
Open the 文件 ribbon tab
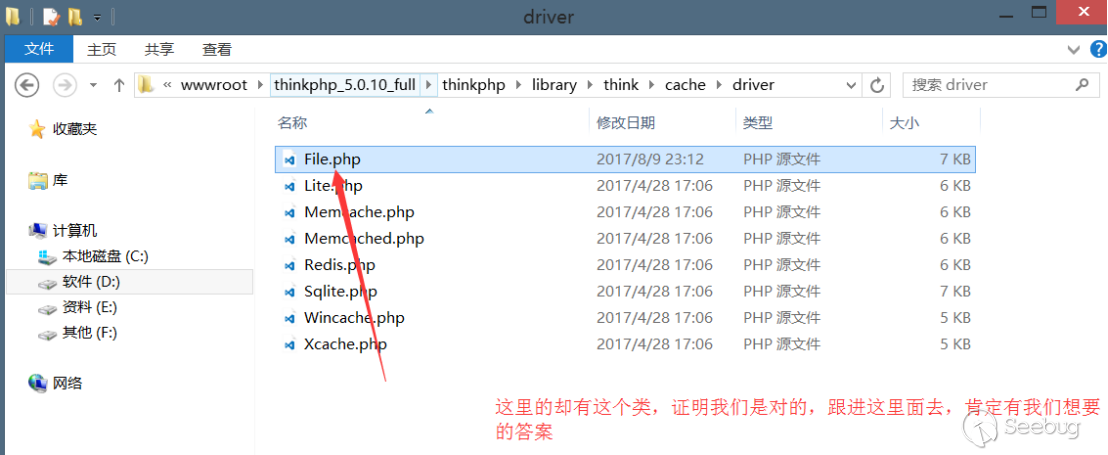(x=39, y=49)
